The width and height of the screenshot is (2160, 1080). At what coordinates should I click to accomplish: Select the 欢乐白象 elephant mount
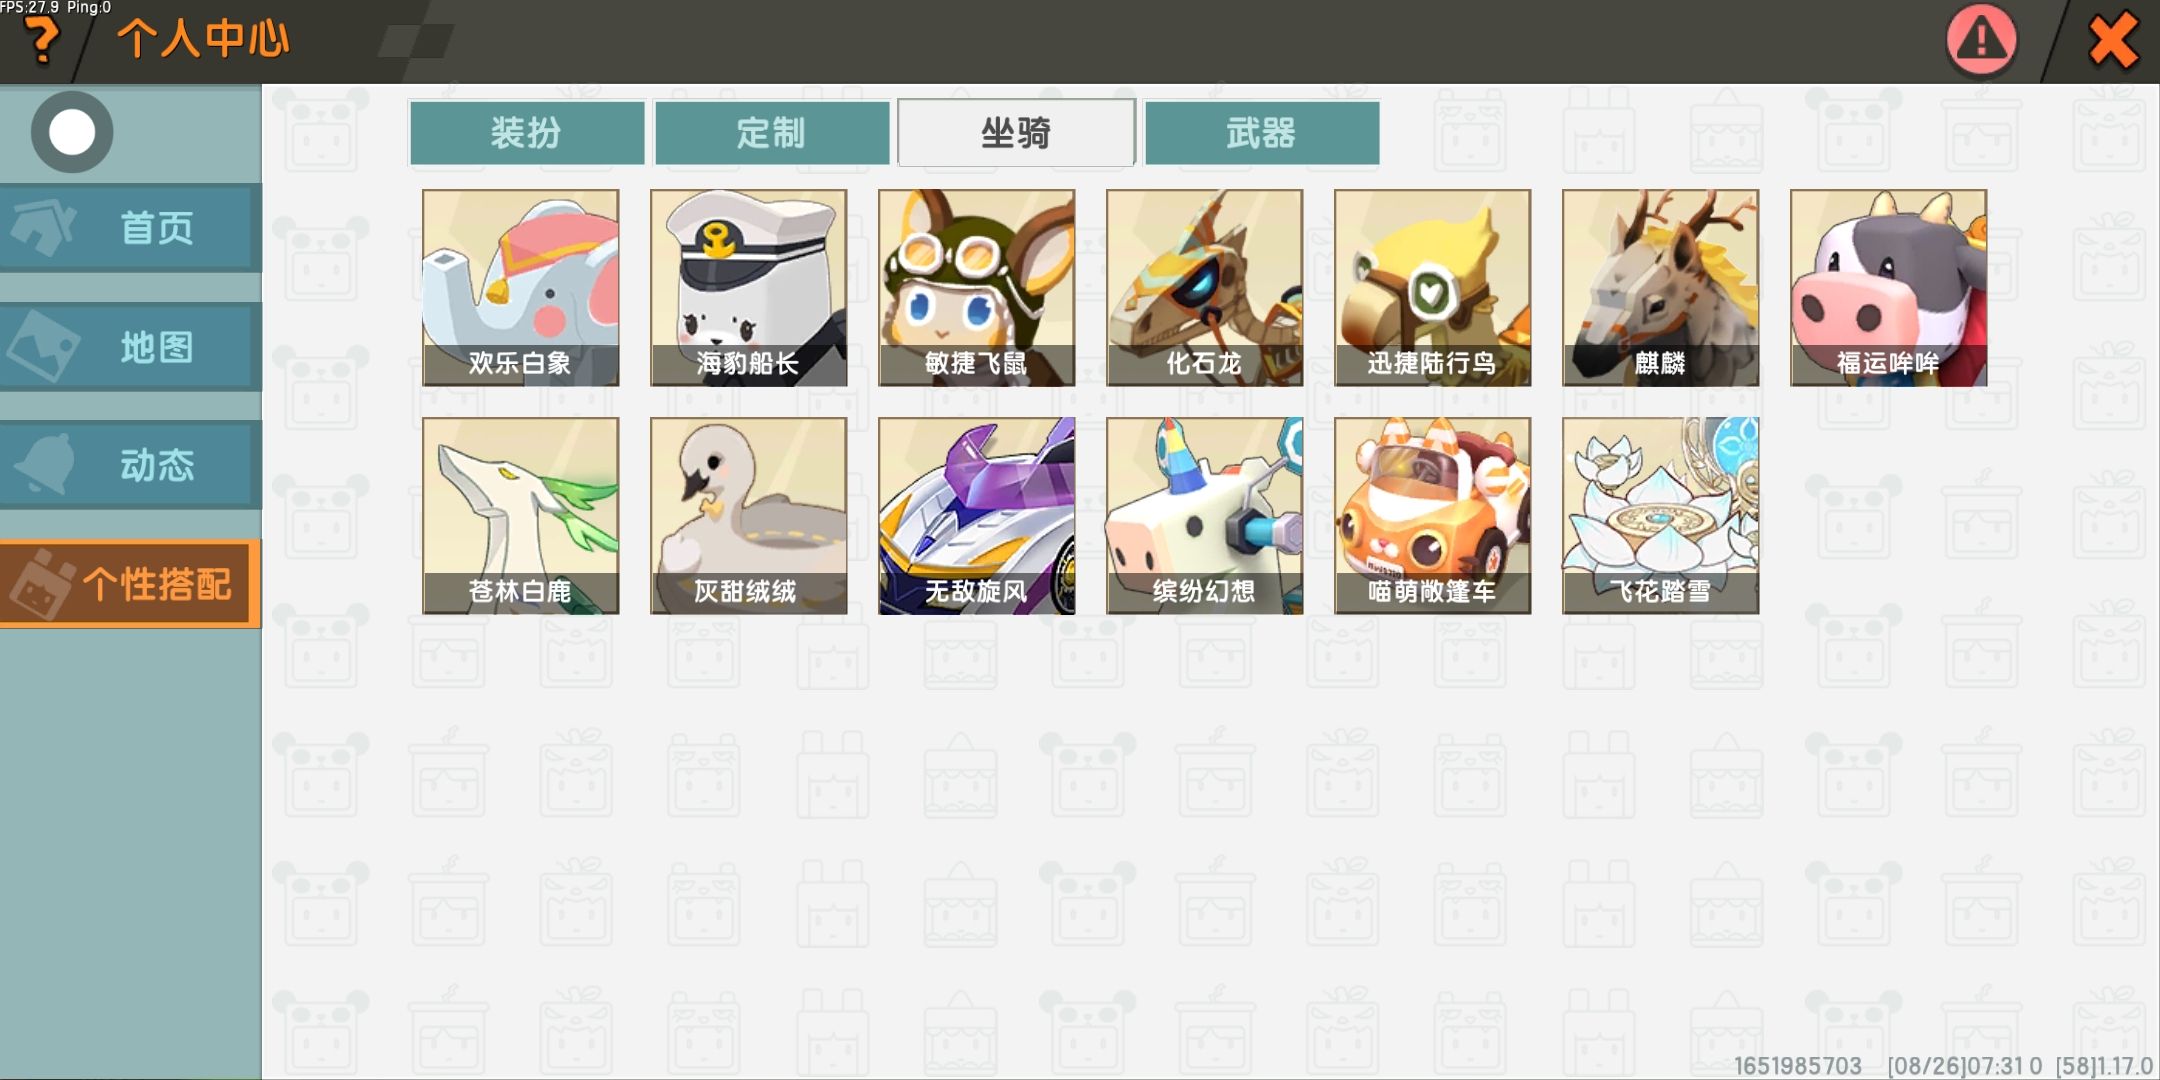point(521,288)
